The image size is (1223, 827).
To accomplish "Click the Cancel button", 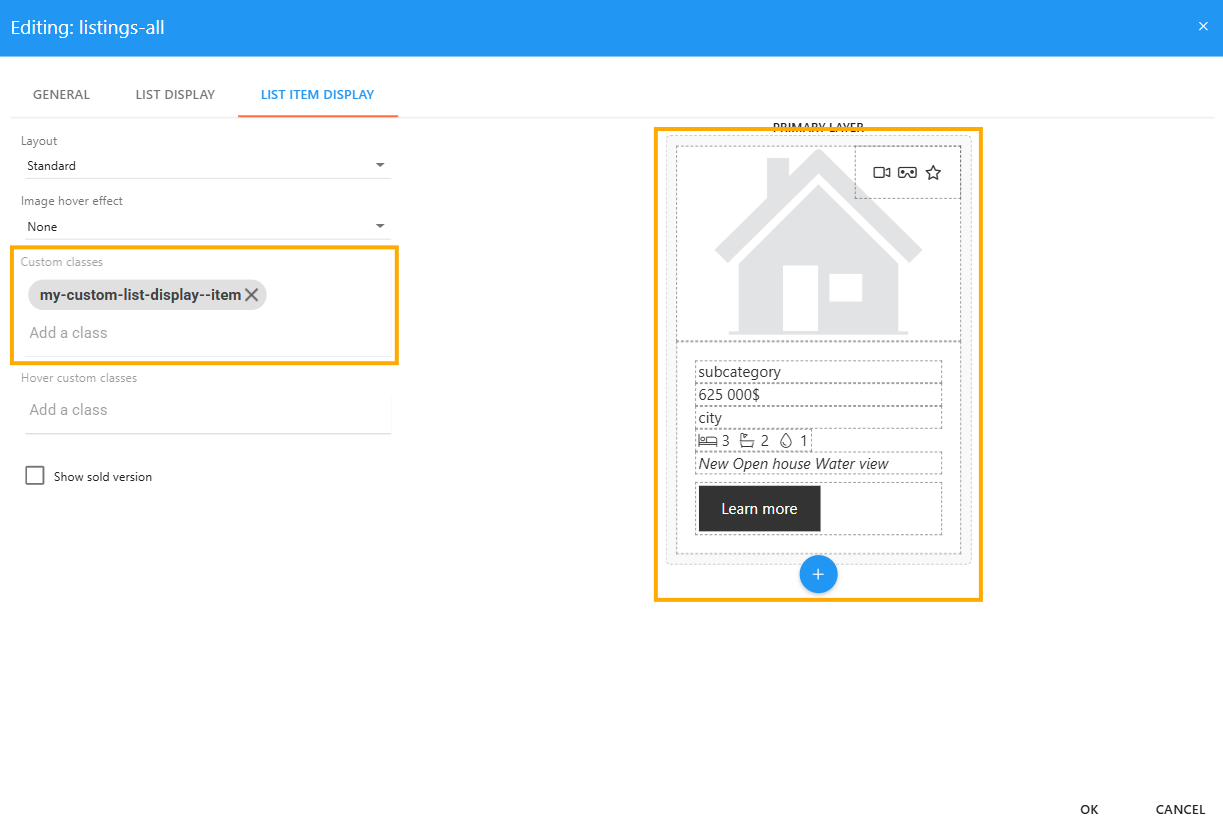I will (x=1180, y=809).
